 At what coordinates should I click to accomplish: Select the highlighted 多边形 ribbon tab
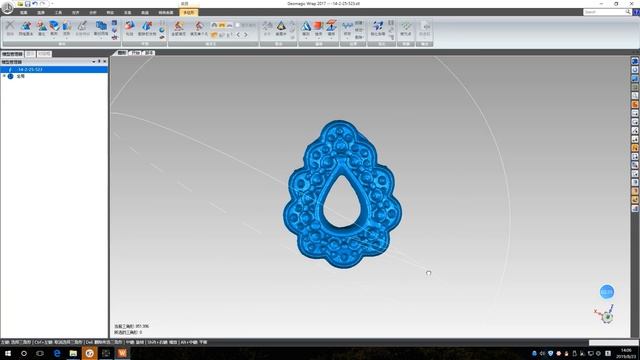[x=189, y=13]
